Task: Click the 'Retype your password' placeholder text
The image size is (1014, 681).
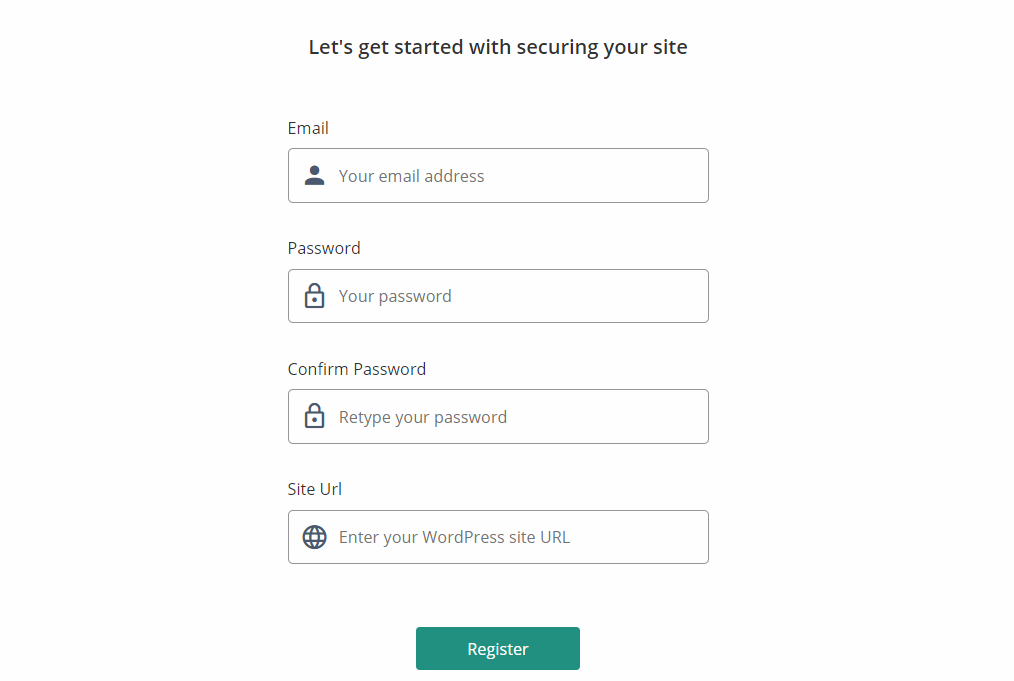Action: tap(423, 417)
